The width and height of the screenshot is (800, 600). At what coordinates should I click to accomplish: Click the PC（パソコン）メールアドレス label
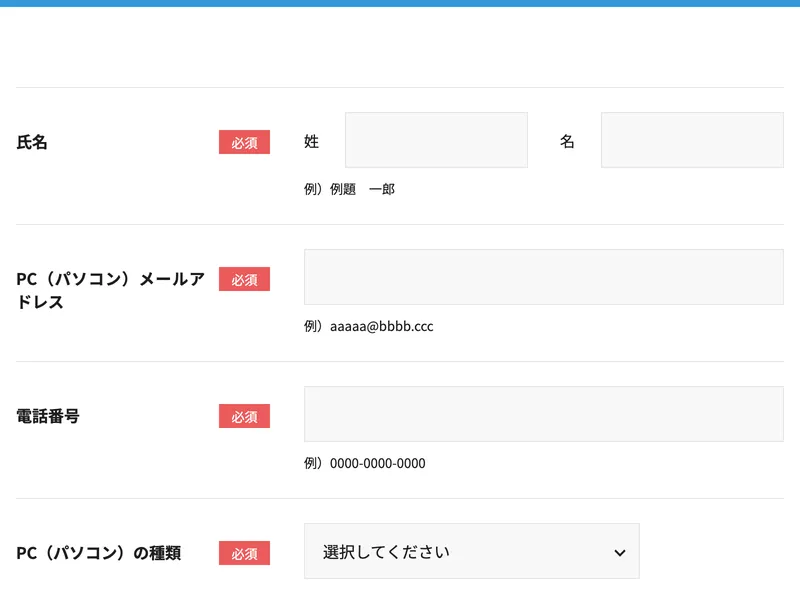pyautogui.click(x=110, y=290)
